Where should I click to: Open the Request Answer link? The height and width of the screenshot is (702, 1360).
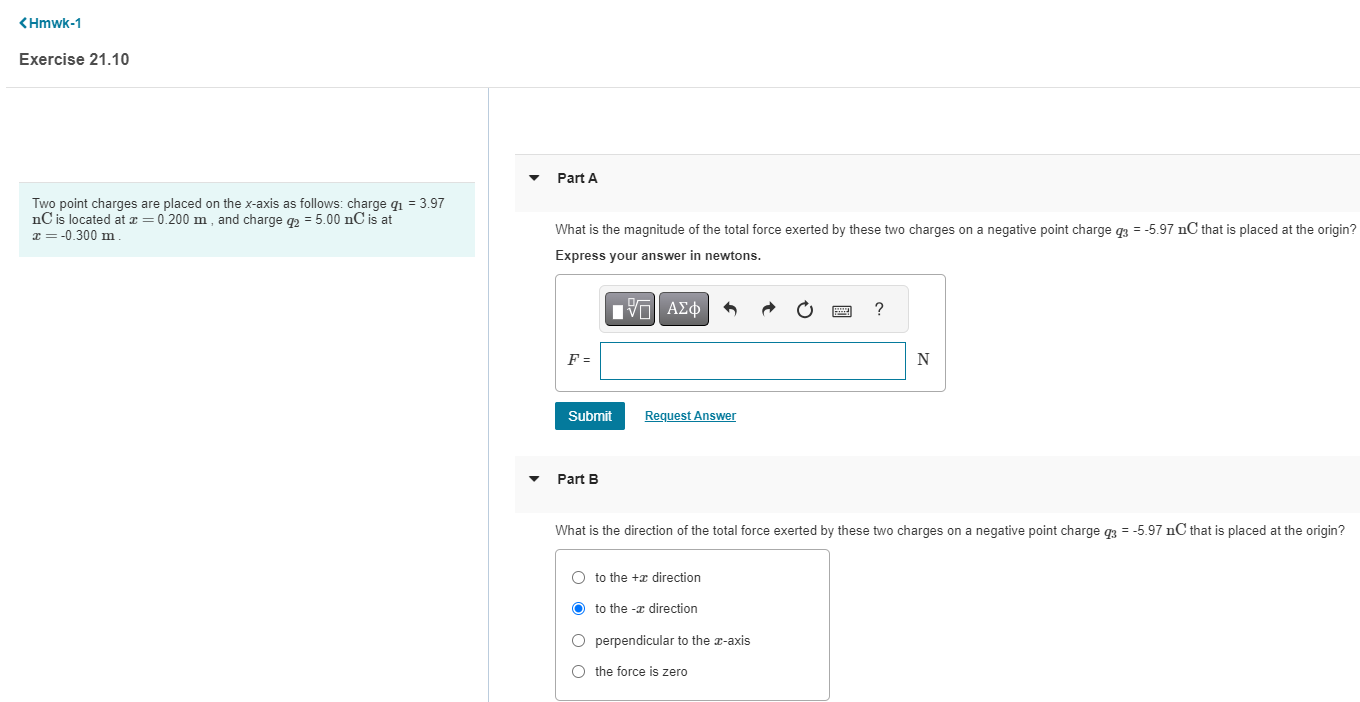click(690, 415)
